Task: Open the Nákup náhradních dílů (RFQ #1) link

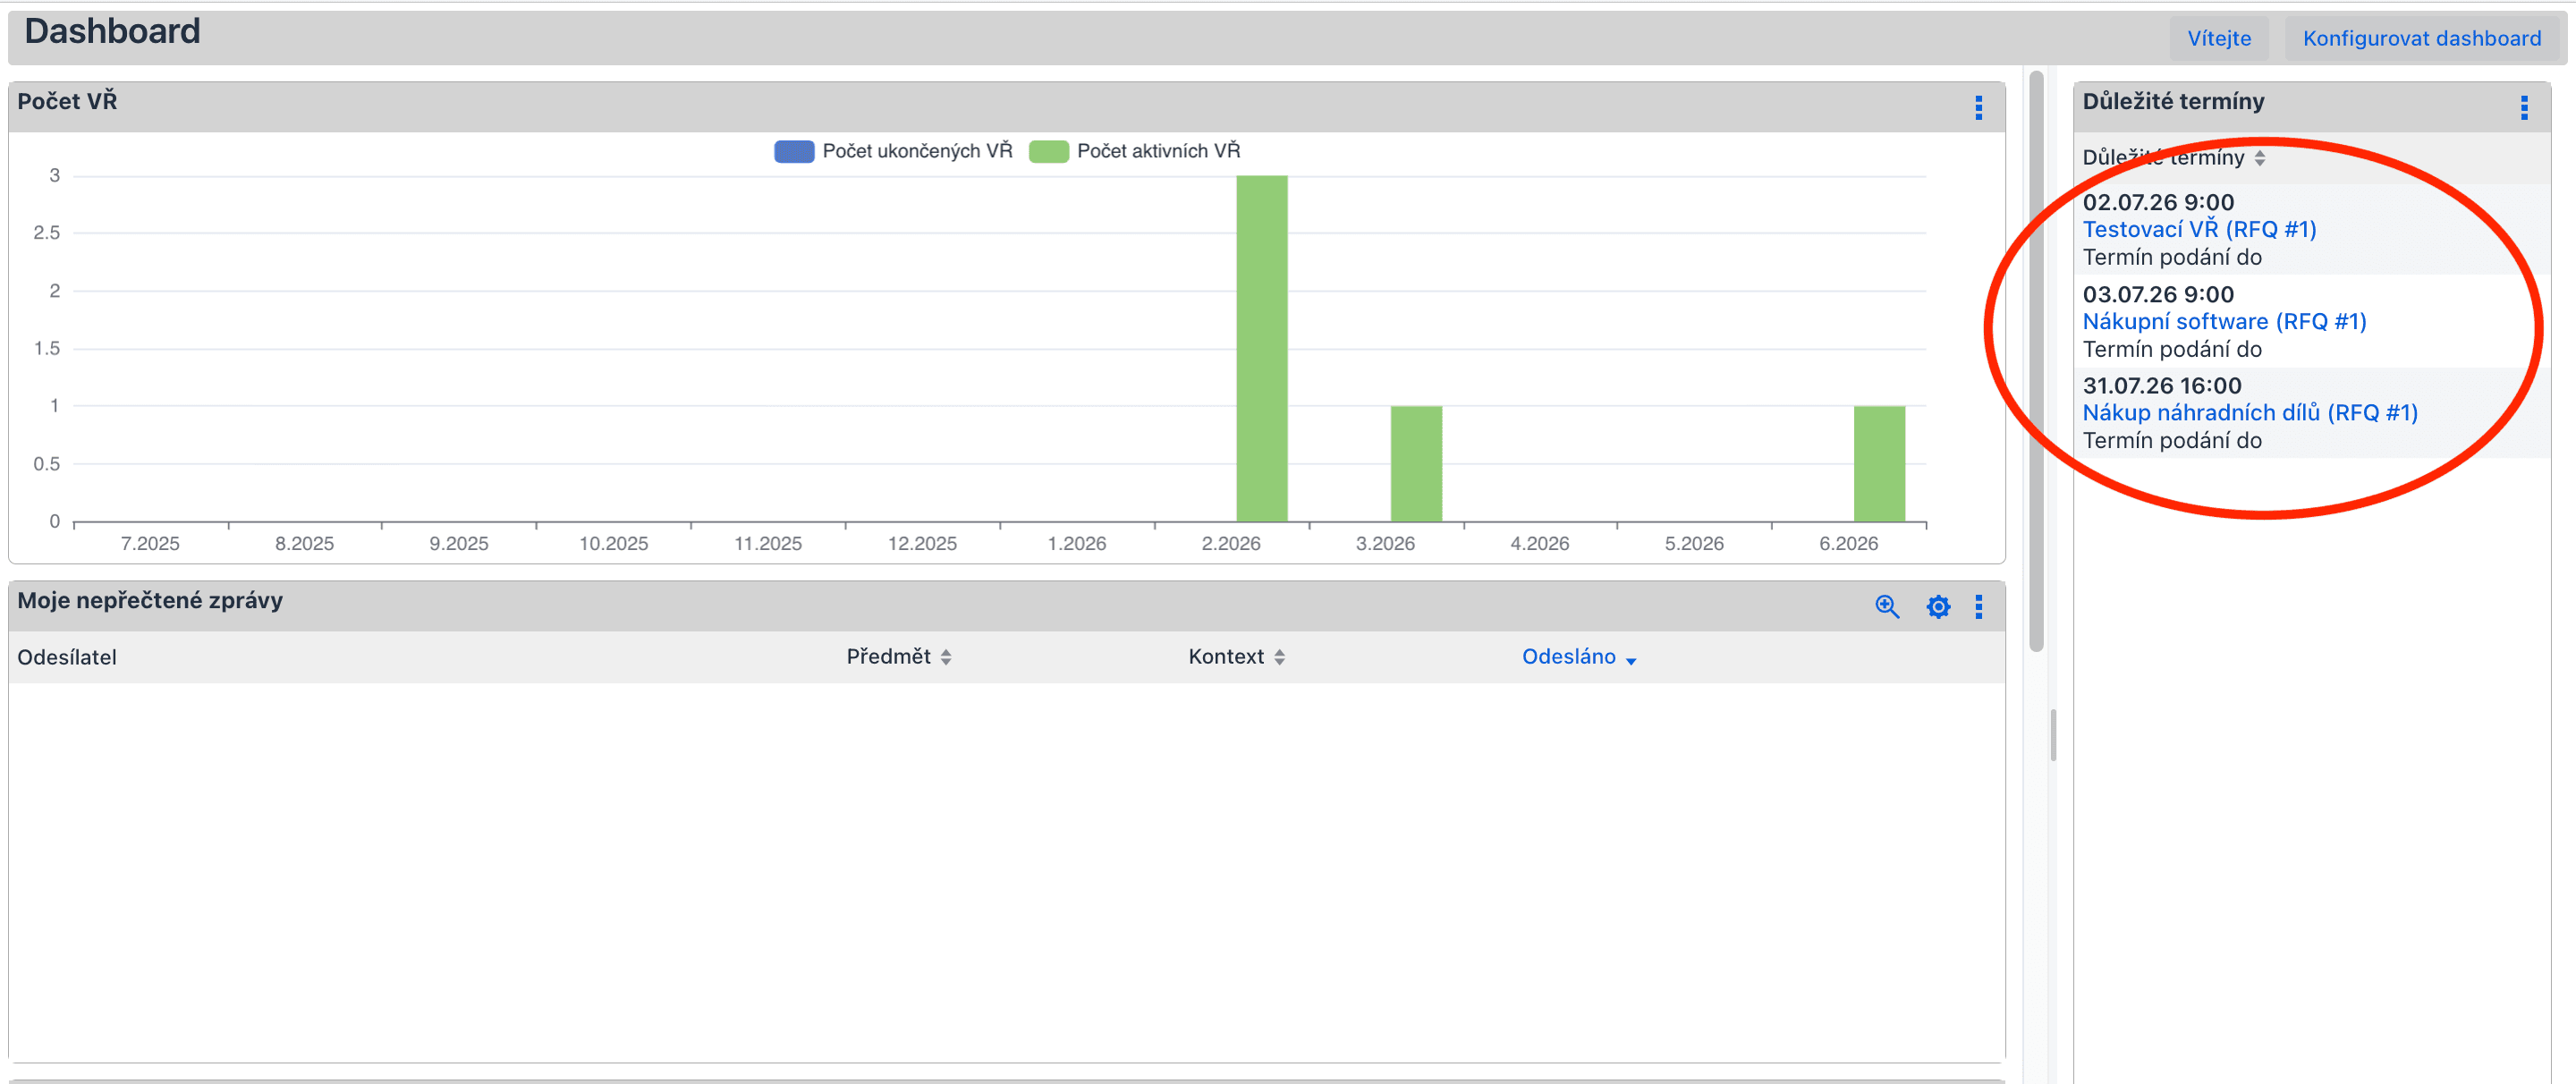Action: pyautogui.click(x=2250, y=412)
